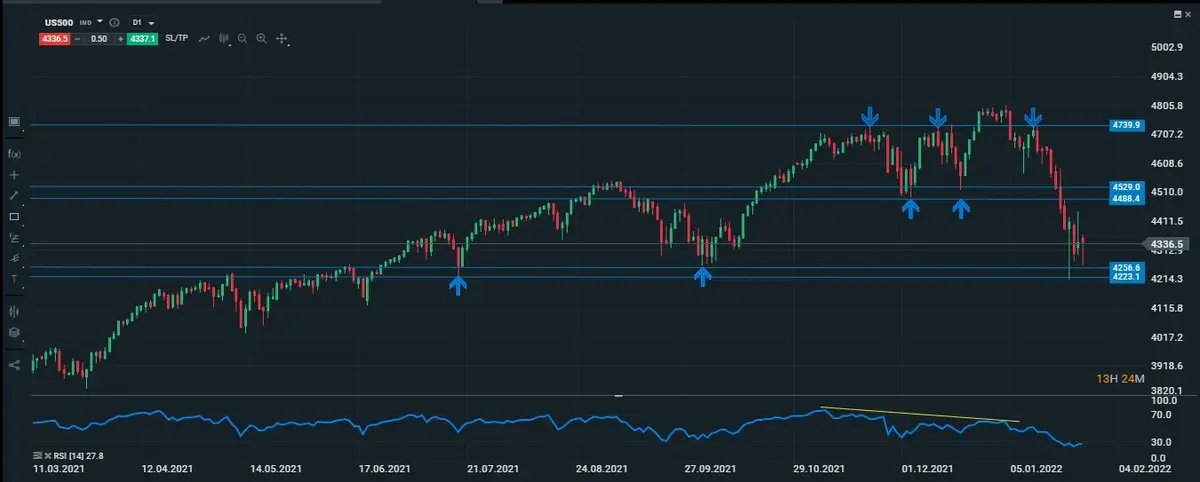Toggle the line chart view
The width and height of the screenshot is (1200, 482).
pos(204,39)
